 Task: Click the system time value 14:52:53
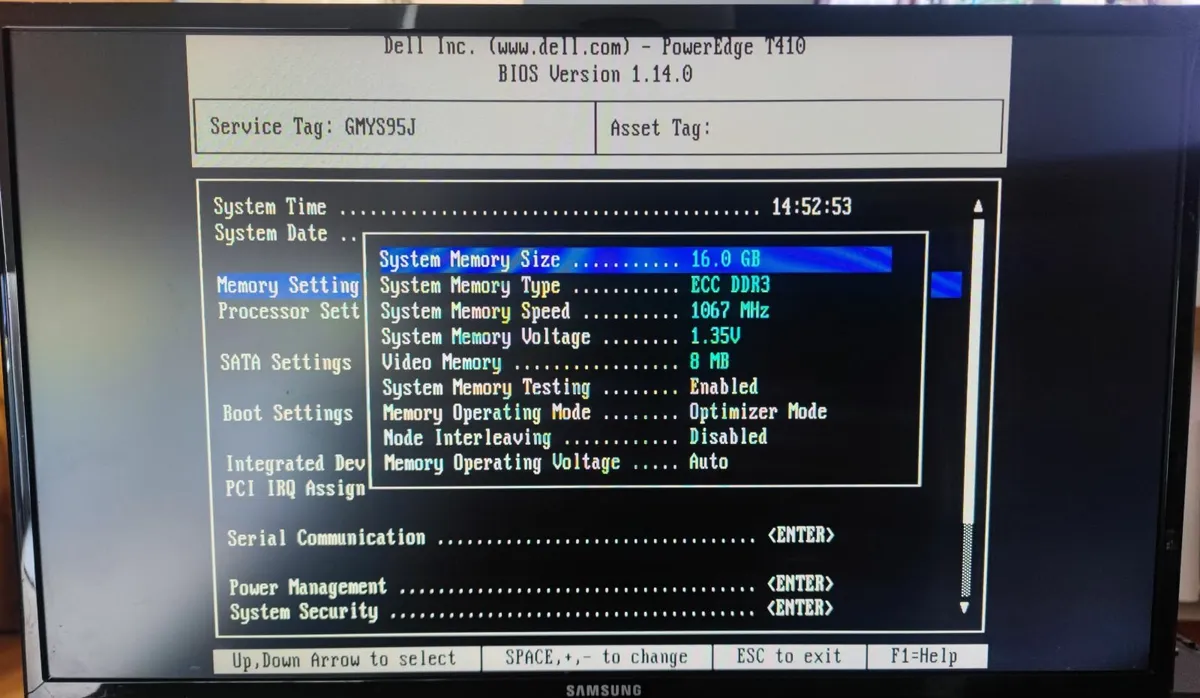[811, 207]
